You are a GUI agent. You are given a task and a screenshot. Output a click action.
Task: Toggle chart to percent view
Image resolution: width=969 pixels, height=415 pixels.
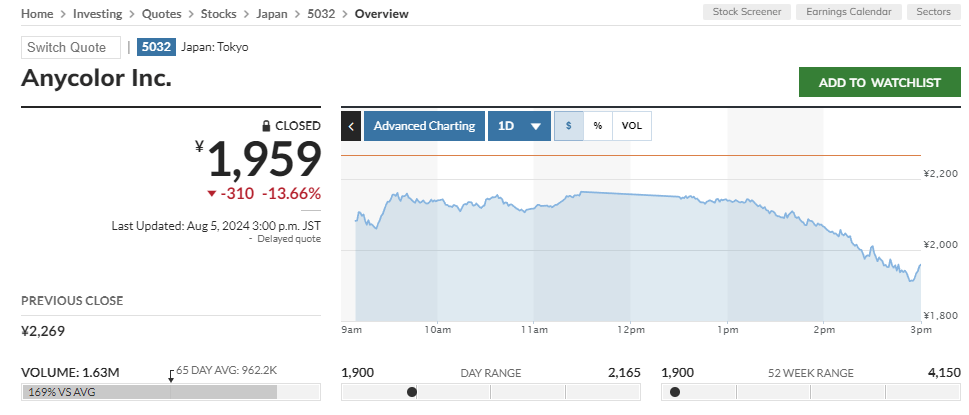coord(598,126)
